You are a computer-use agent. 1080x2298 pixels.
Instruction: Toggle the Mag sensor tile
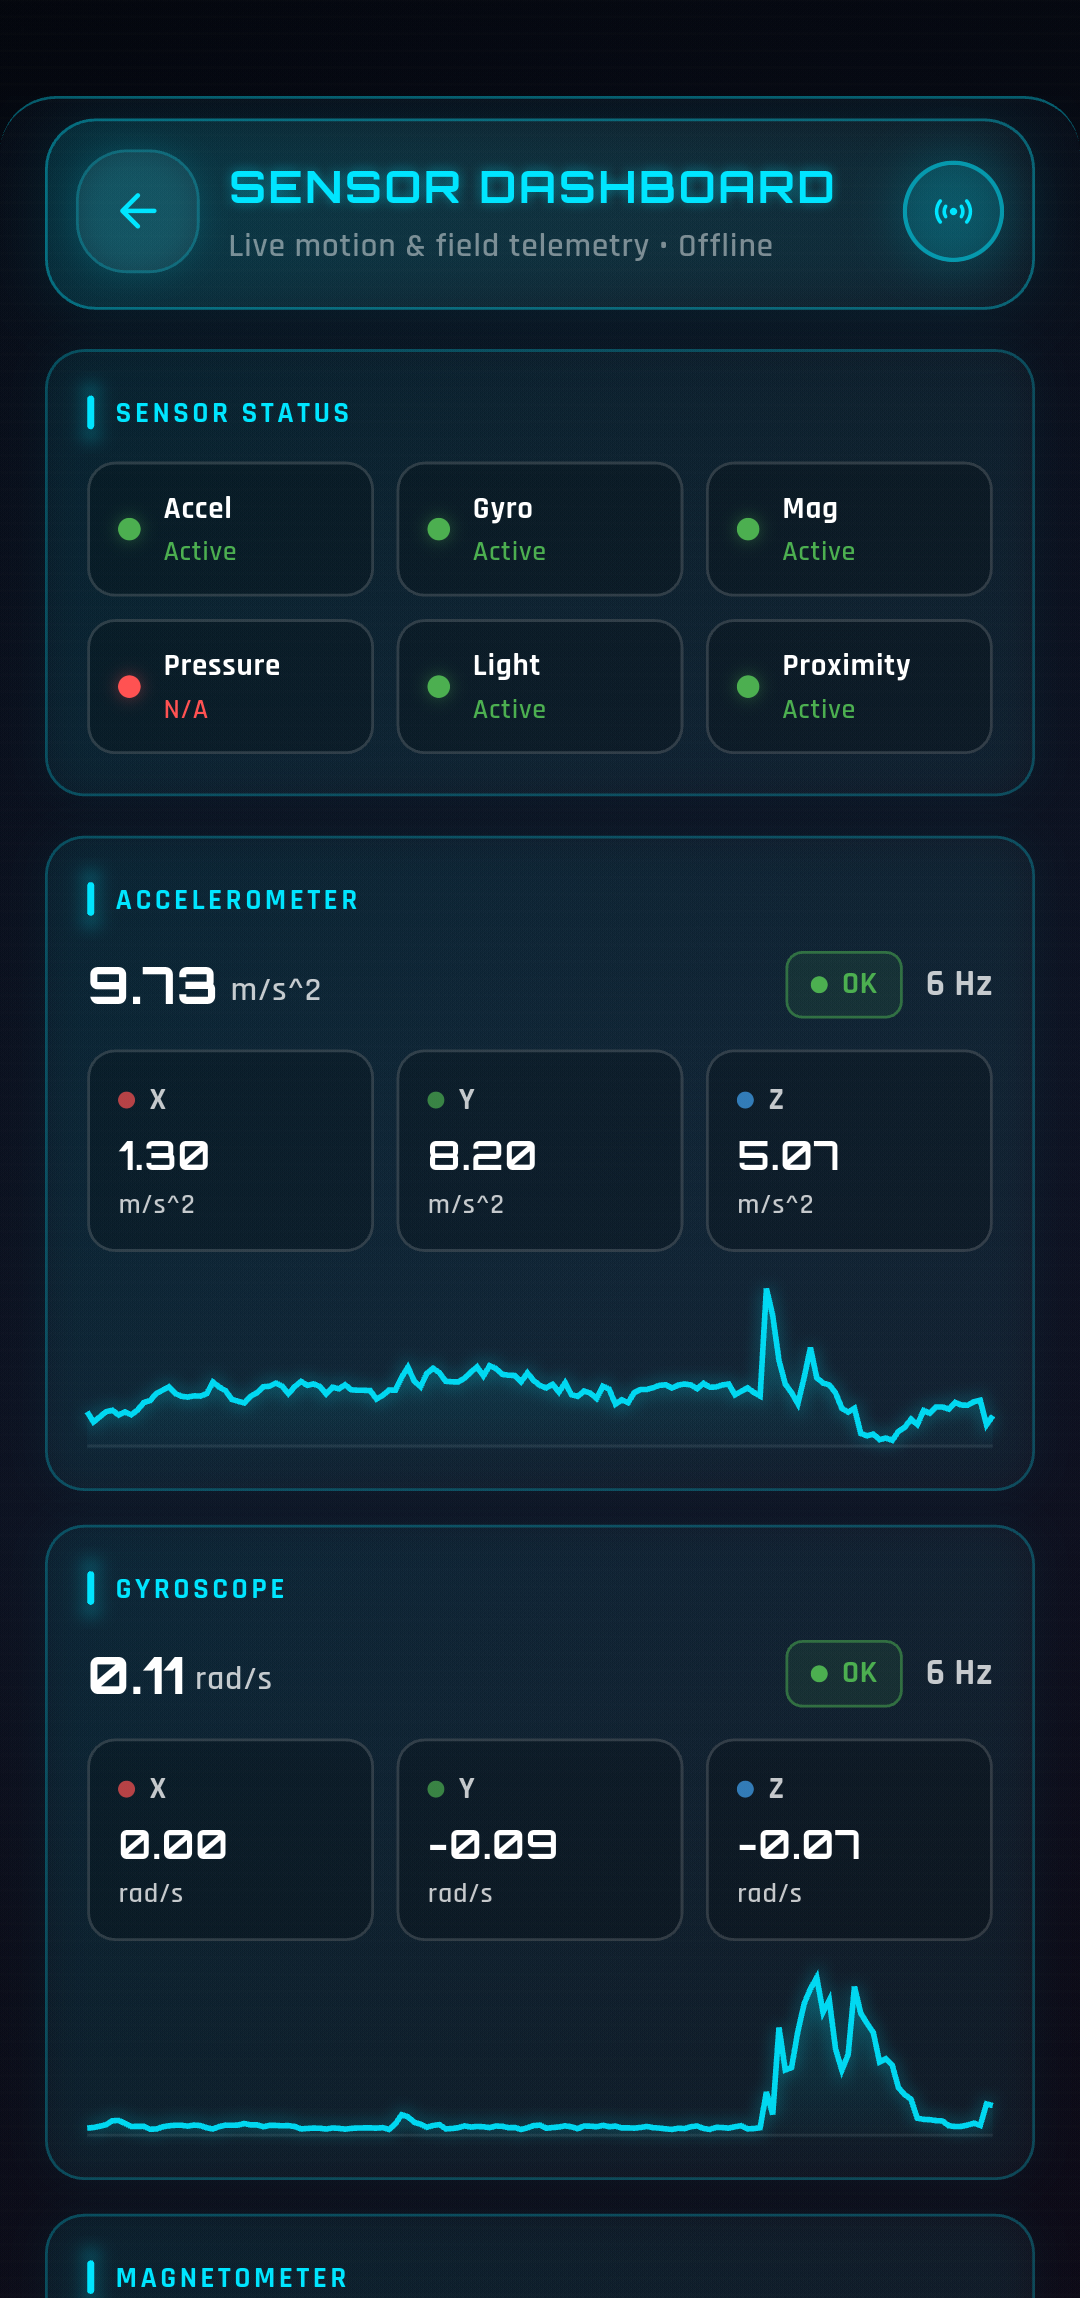point(847,529)
